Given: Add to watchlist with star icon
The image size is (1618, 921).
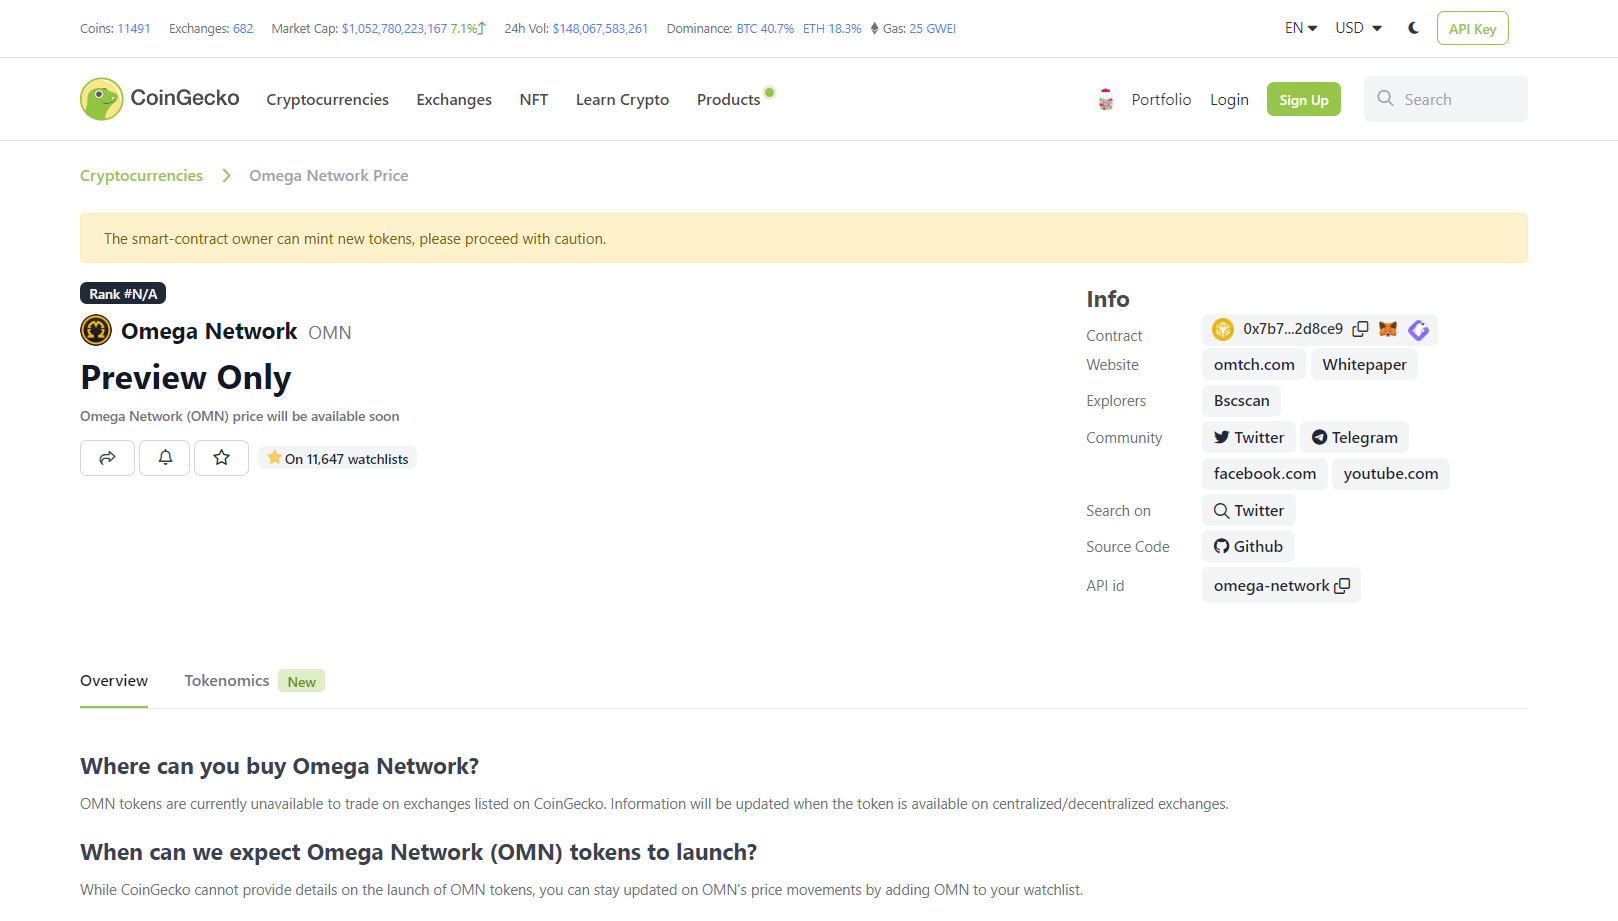Looking at the screenshot, I should click(221, 457).
